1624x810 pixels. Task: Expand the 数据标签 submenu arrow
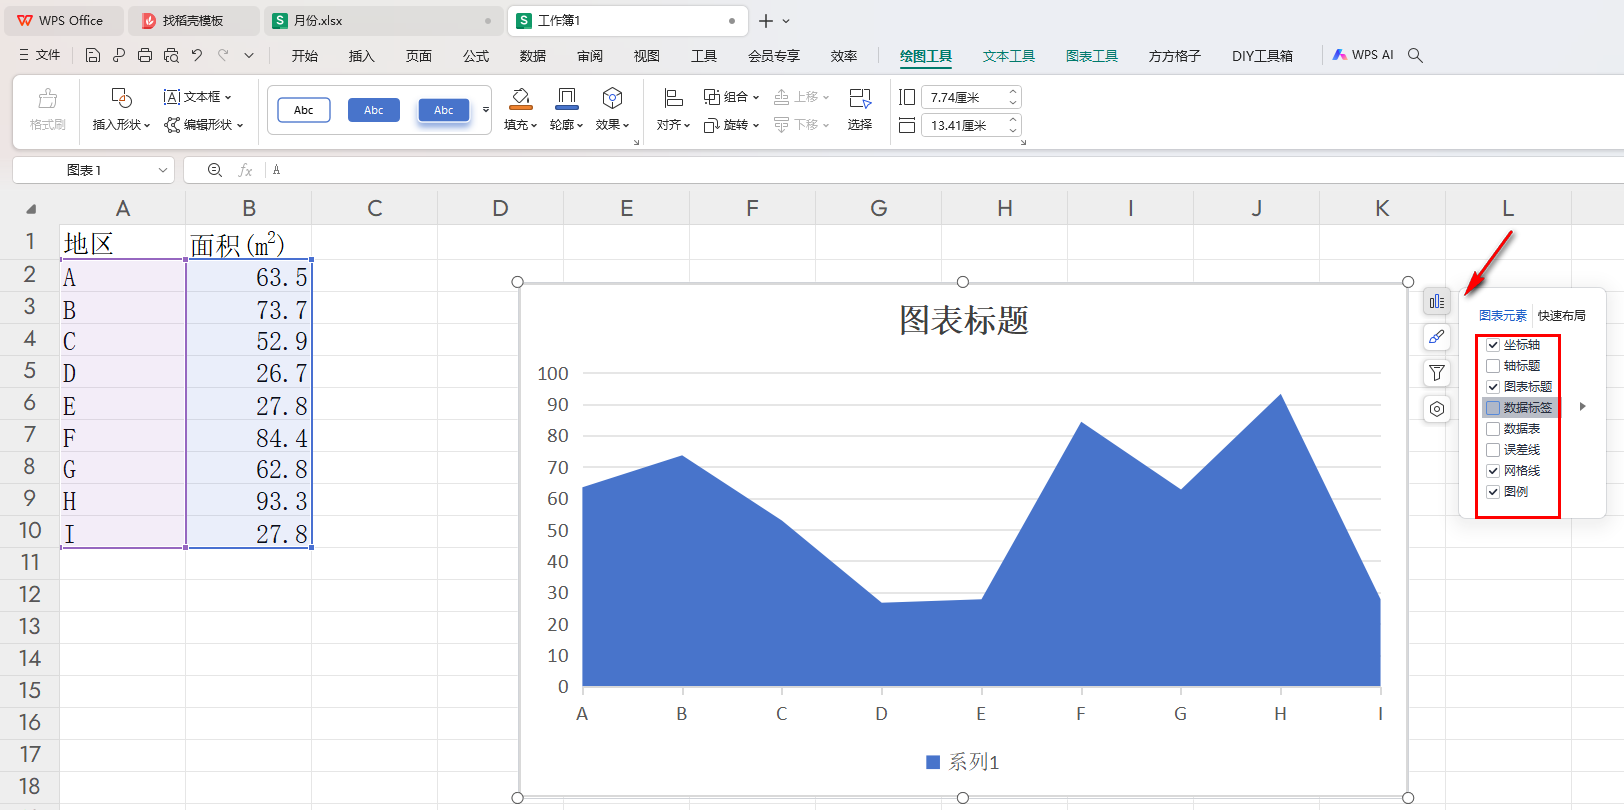click(x=1583, y=407)
